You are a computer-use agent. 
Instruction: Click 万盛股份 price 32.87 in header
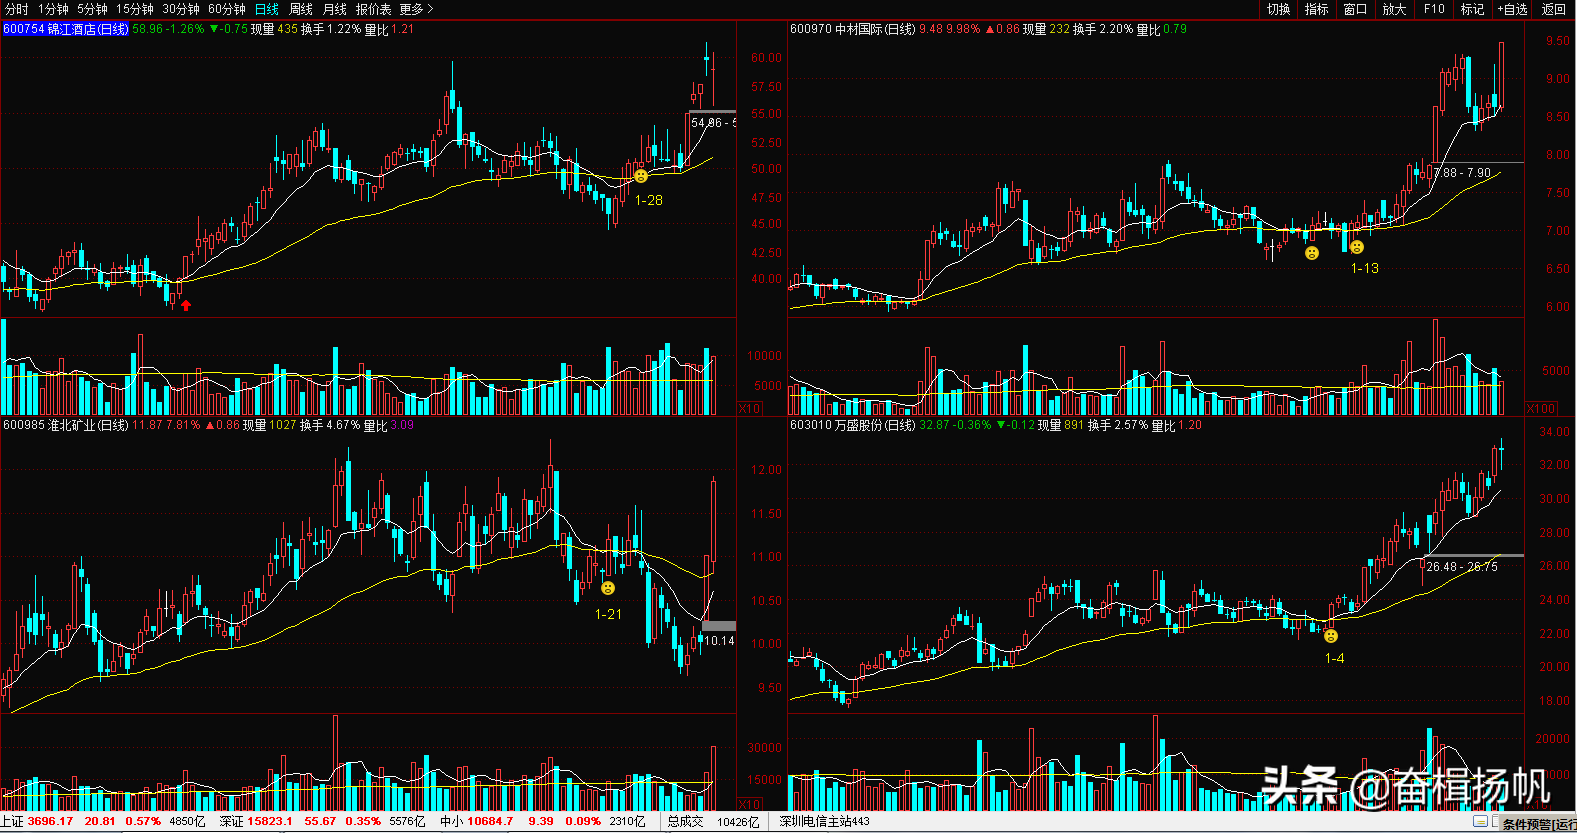click(x=934, y=425)
